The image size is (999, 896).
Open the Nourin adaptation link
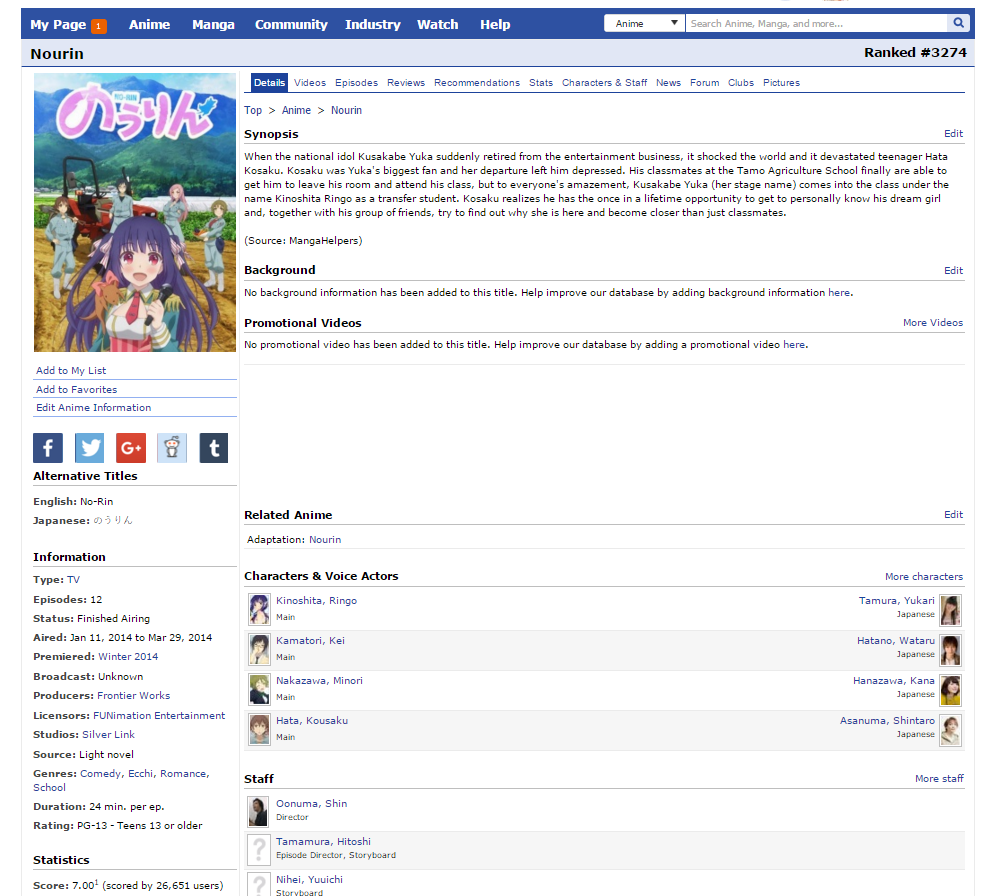(325, 540)
